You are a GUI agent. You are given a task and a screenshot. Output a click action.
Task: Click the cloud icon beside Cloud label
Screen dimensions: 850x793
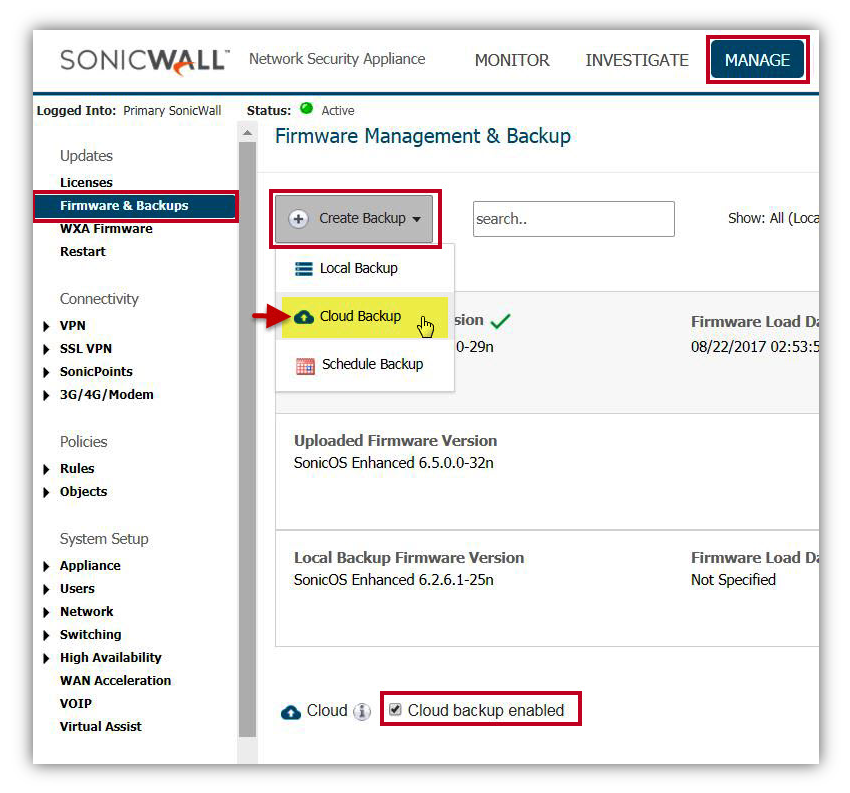[291, 712]
